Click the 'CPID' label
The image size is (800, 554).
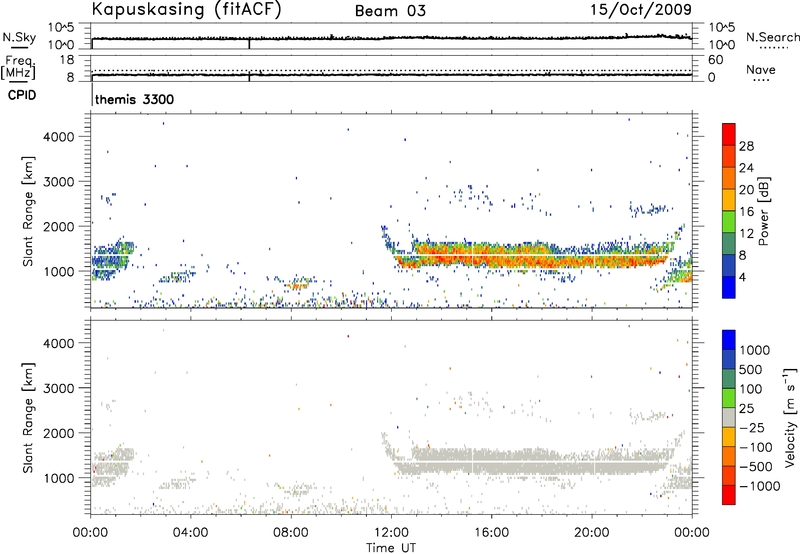pyautogui.click(x=22, y=95)
